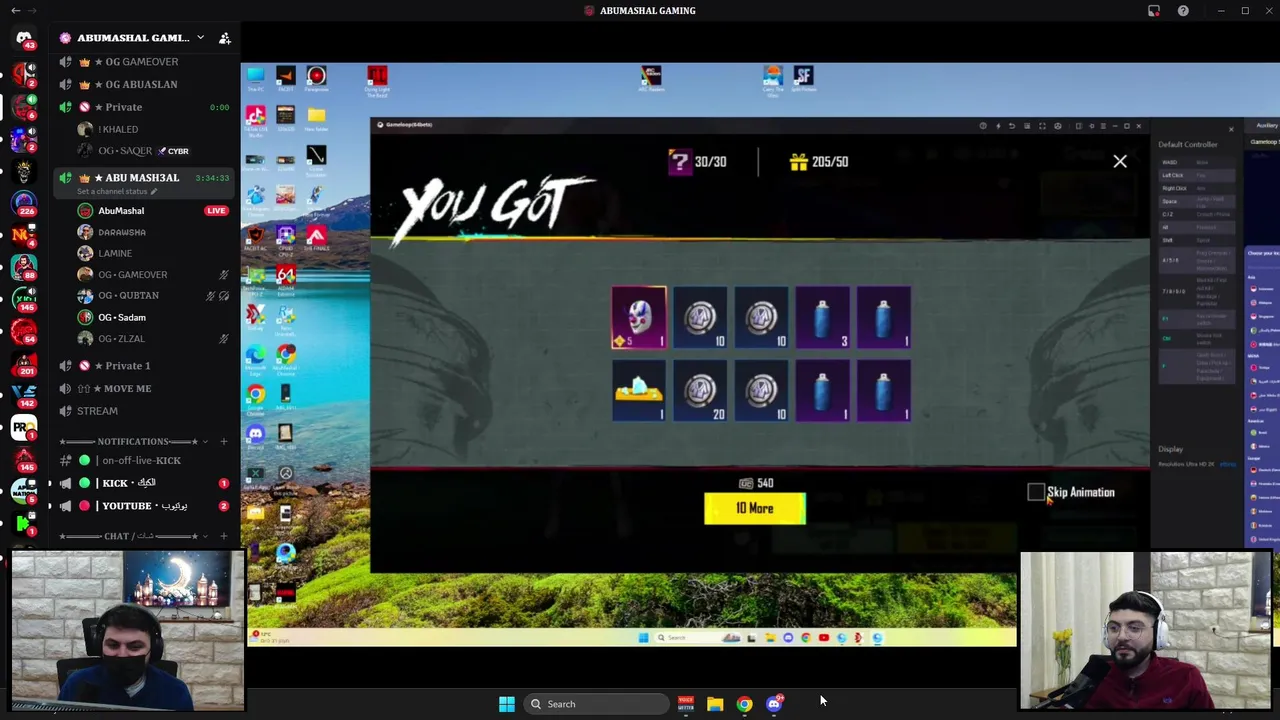Open Discord help icon in title bar
The height and width of the screenshot is (720, 1280).
point(1183,11)
